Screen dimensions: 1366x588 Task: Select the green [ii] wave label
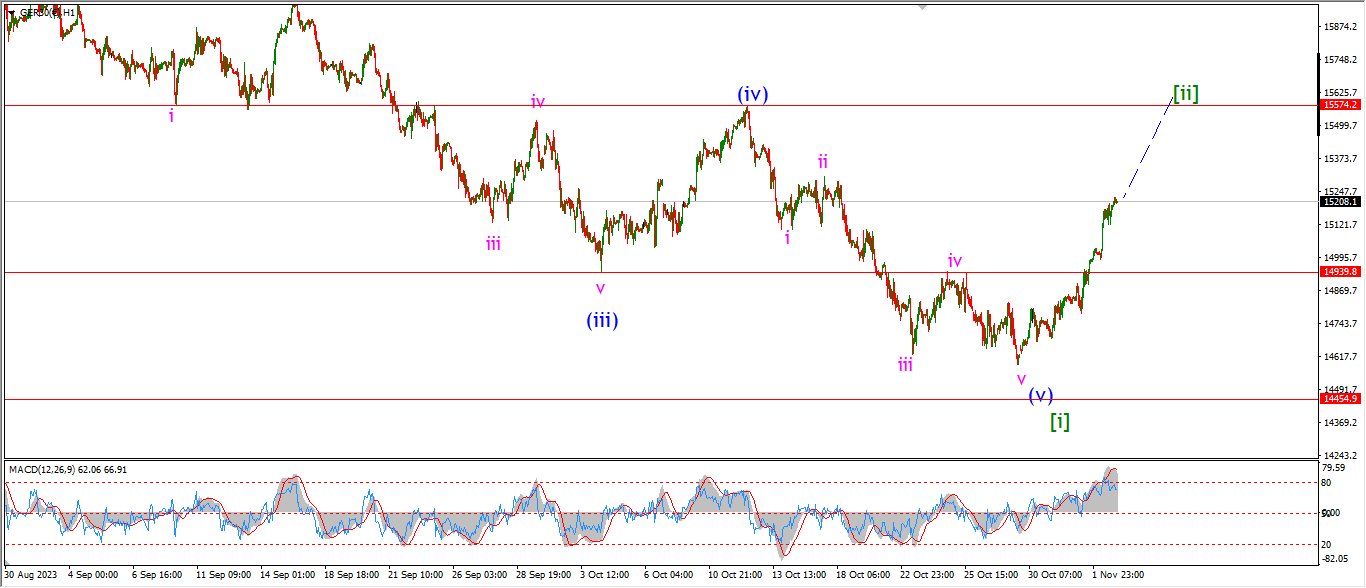pos(1186,94)
